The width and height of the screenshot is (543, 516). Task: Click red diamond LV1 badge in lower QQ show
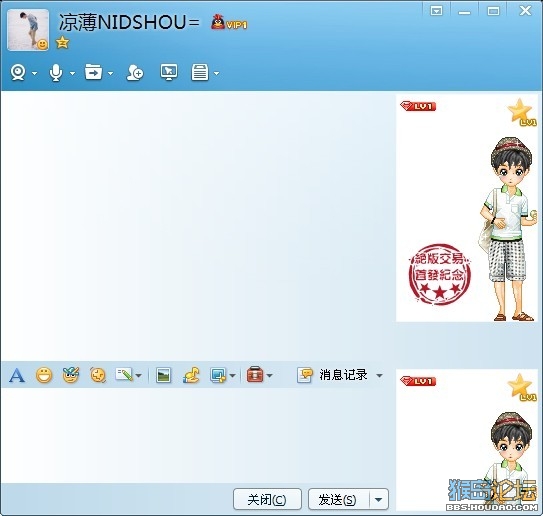(x=418, y=381)
